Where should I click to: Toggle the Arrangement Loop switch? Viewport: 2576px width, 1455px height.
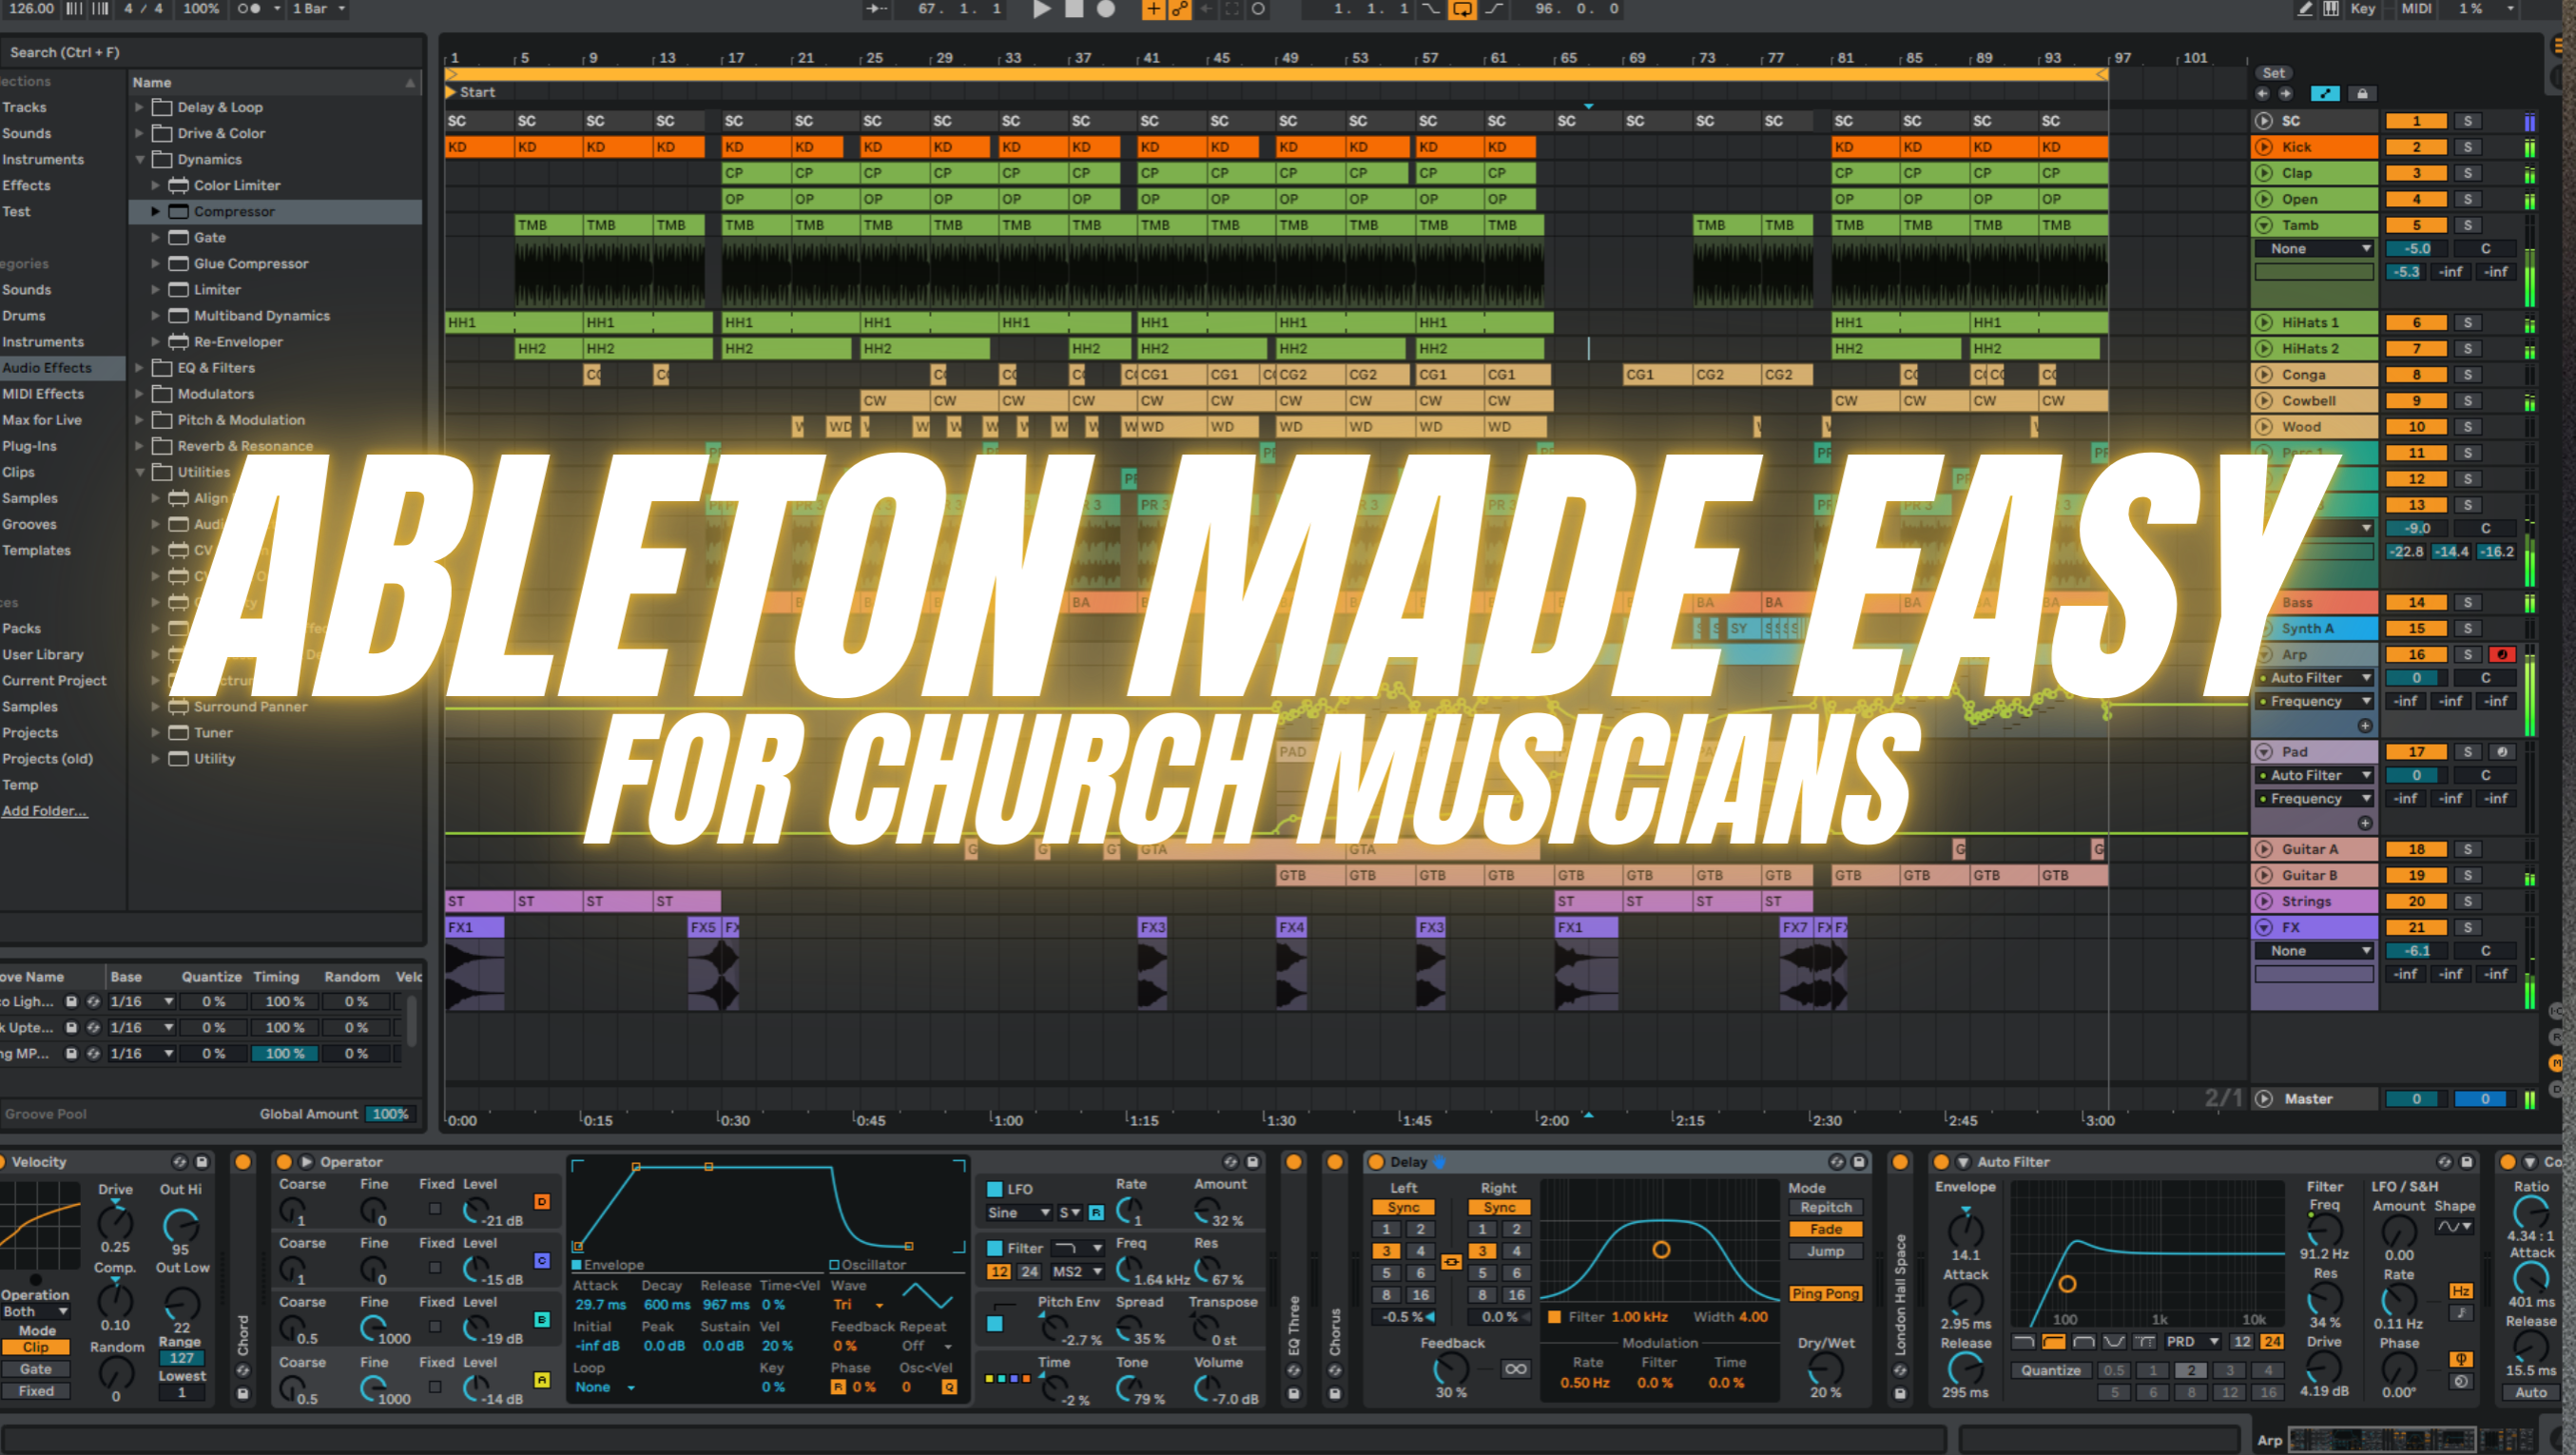pos(1462,9)
